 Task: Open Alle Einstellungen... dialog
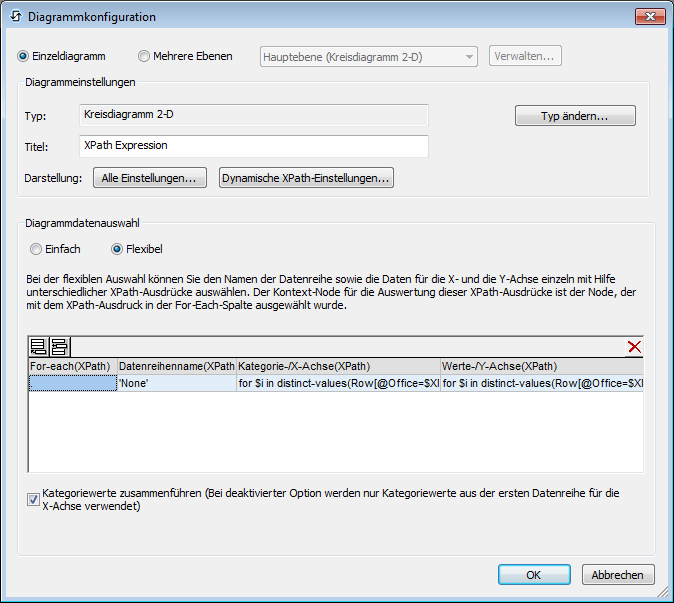pyautogui.click(x=150, y=178)
